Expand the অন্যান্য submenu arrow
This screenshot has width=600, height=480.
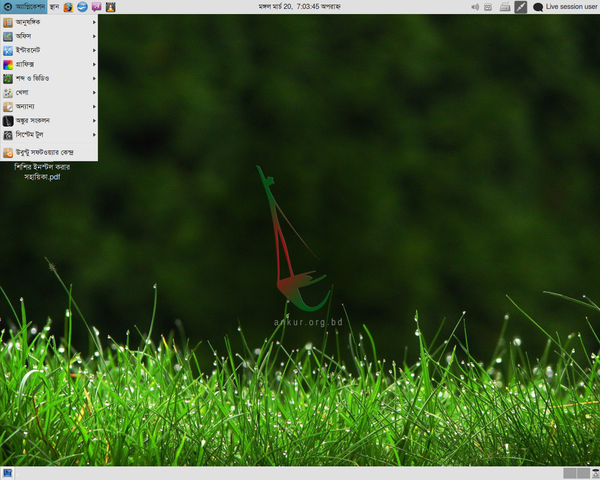[94, 106]
